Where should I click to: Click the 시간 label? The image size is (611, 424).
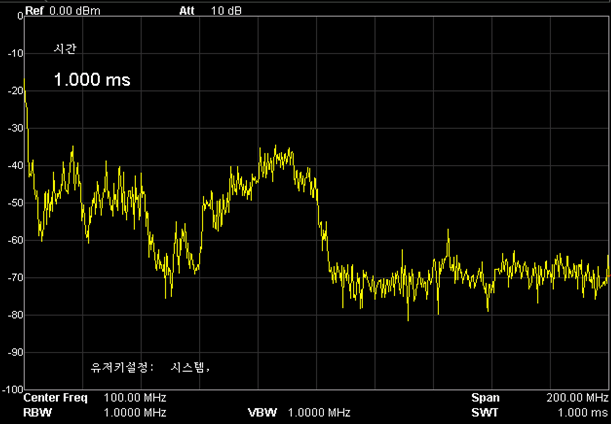pos(64,49)
